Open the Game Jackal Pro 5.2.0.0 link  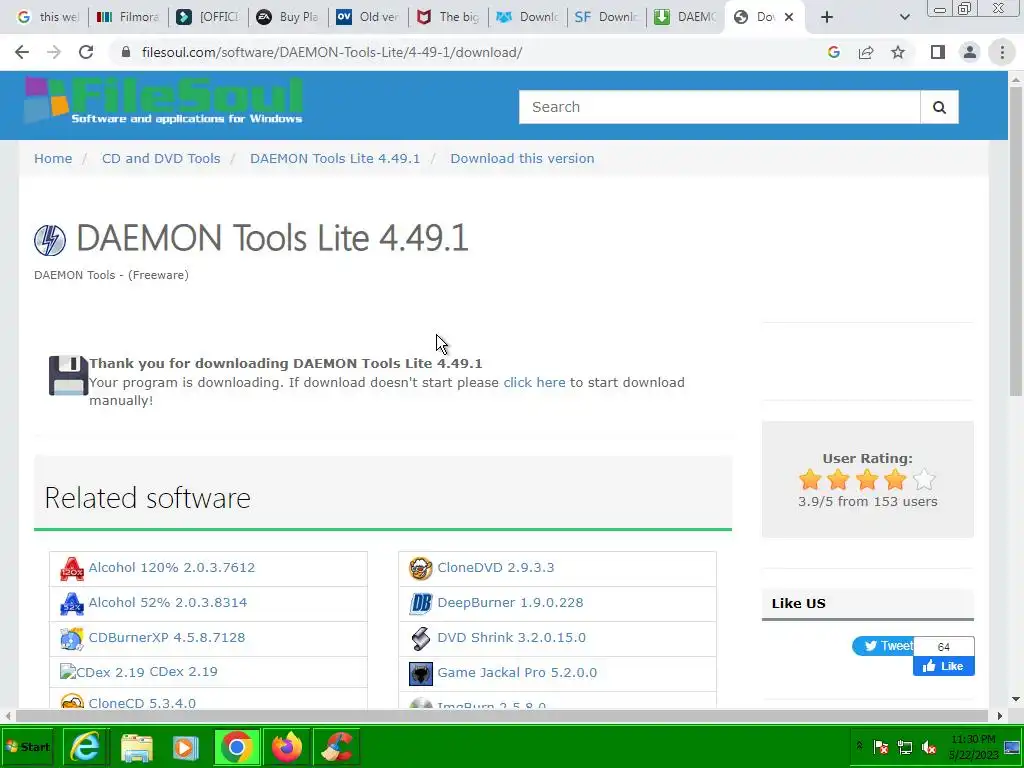point(517,673)
